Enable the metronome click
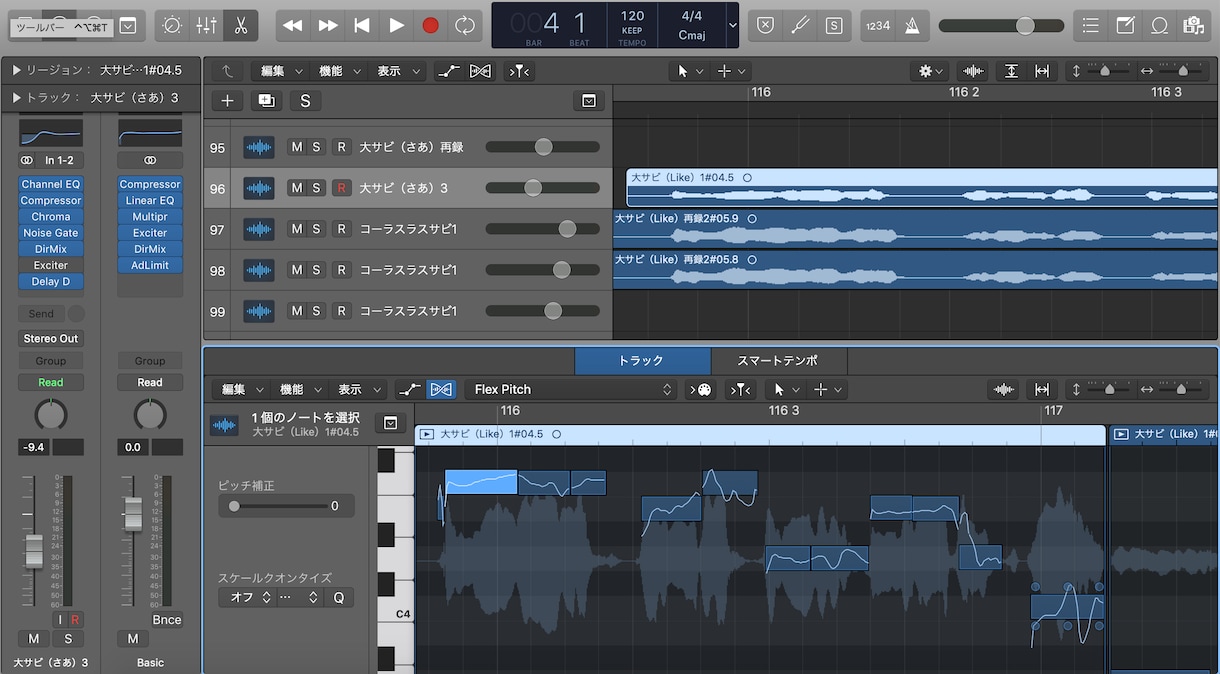1220x674 pixels. click(911, 26)
